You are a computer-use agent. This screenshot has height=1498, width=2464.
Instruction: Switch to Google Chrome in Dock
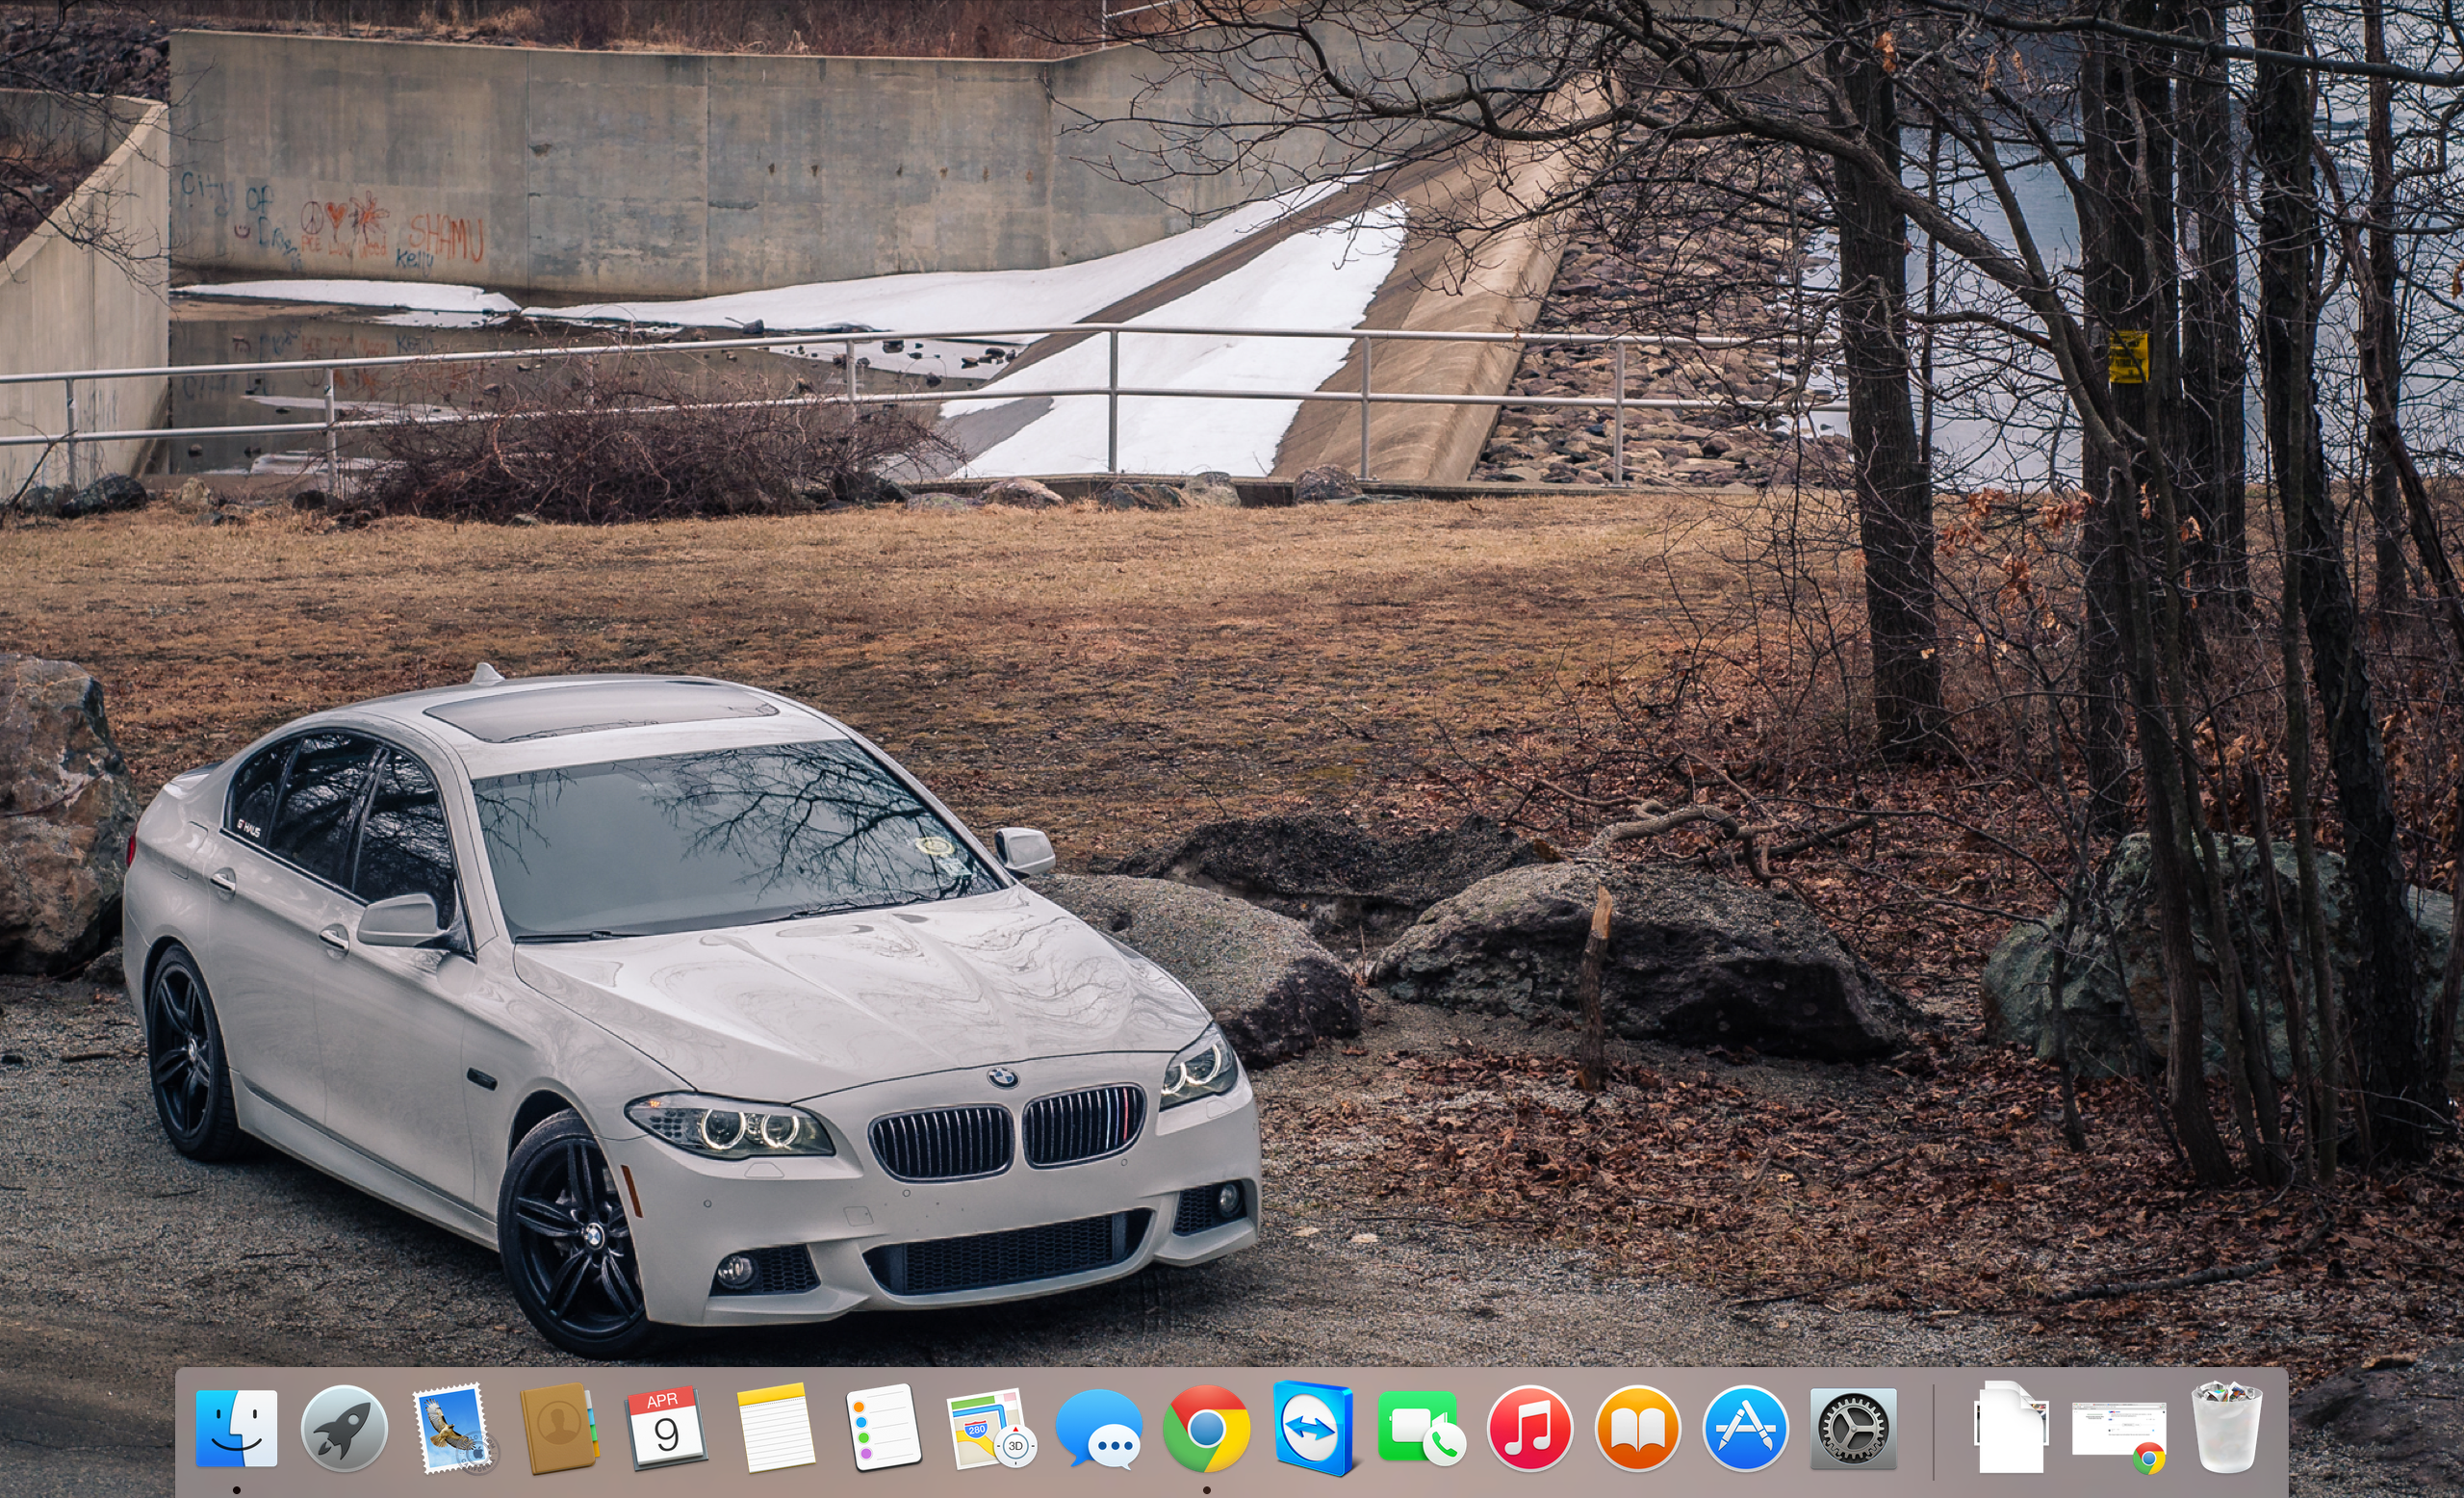(x=1206, y=1428)
